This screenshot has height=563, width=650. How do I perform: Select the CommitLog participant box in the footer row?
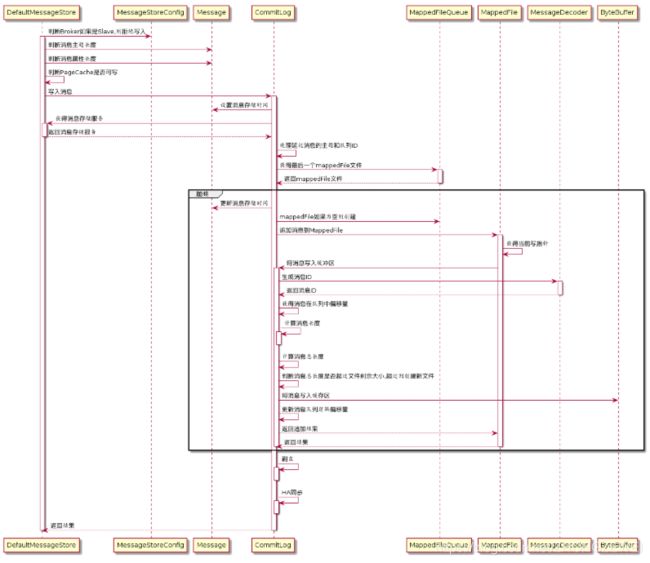273,545
